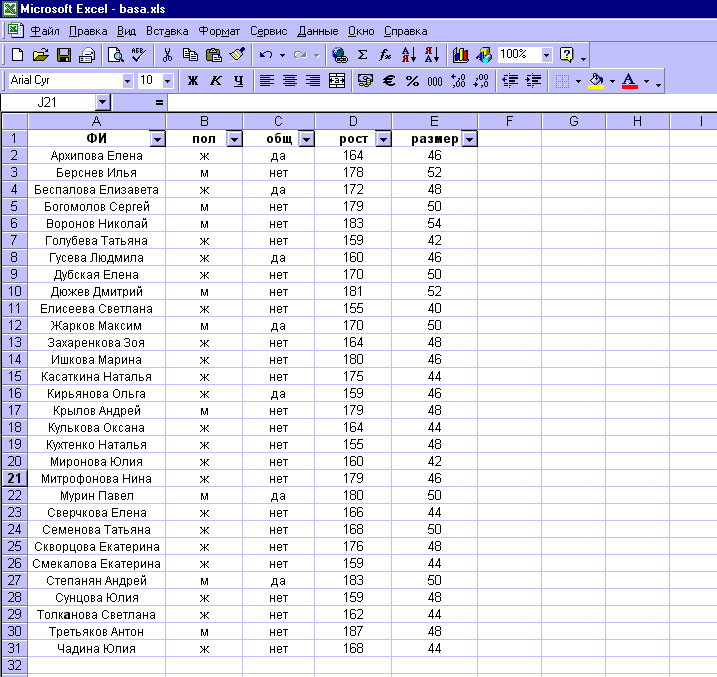Toggle underline Ч formatting
717x677 pixels.
pyautogui.click(x=238, y=81)
